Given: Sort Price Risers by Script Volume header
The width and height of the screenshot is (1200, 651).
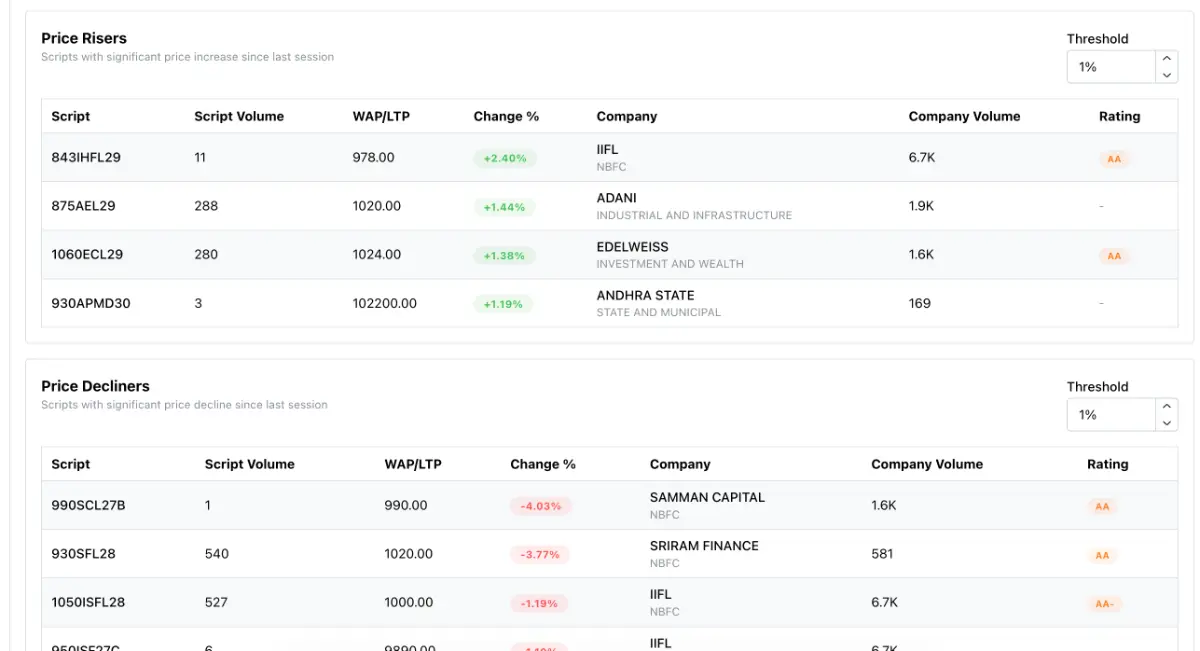Looking at the screenshot, I should point(239,116).
